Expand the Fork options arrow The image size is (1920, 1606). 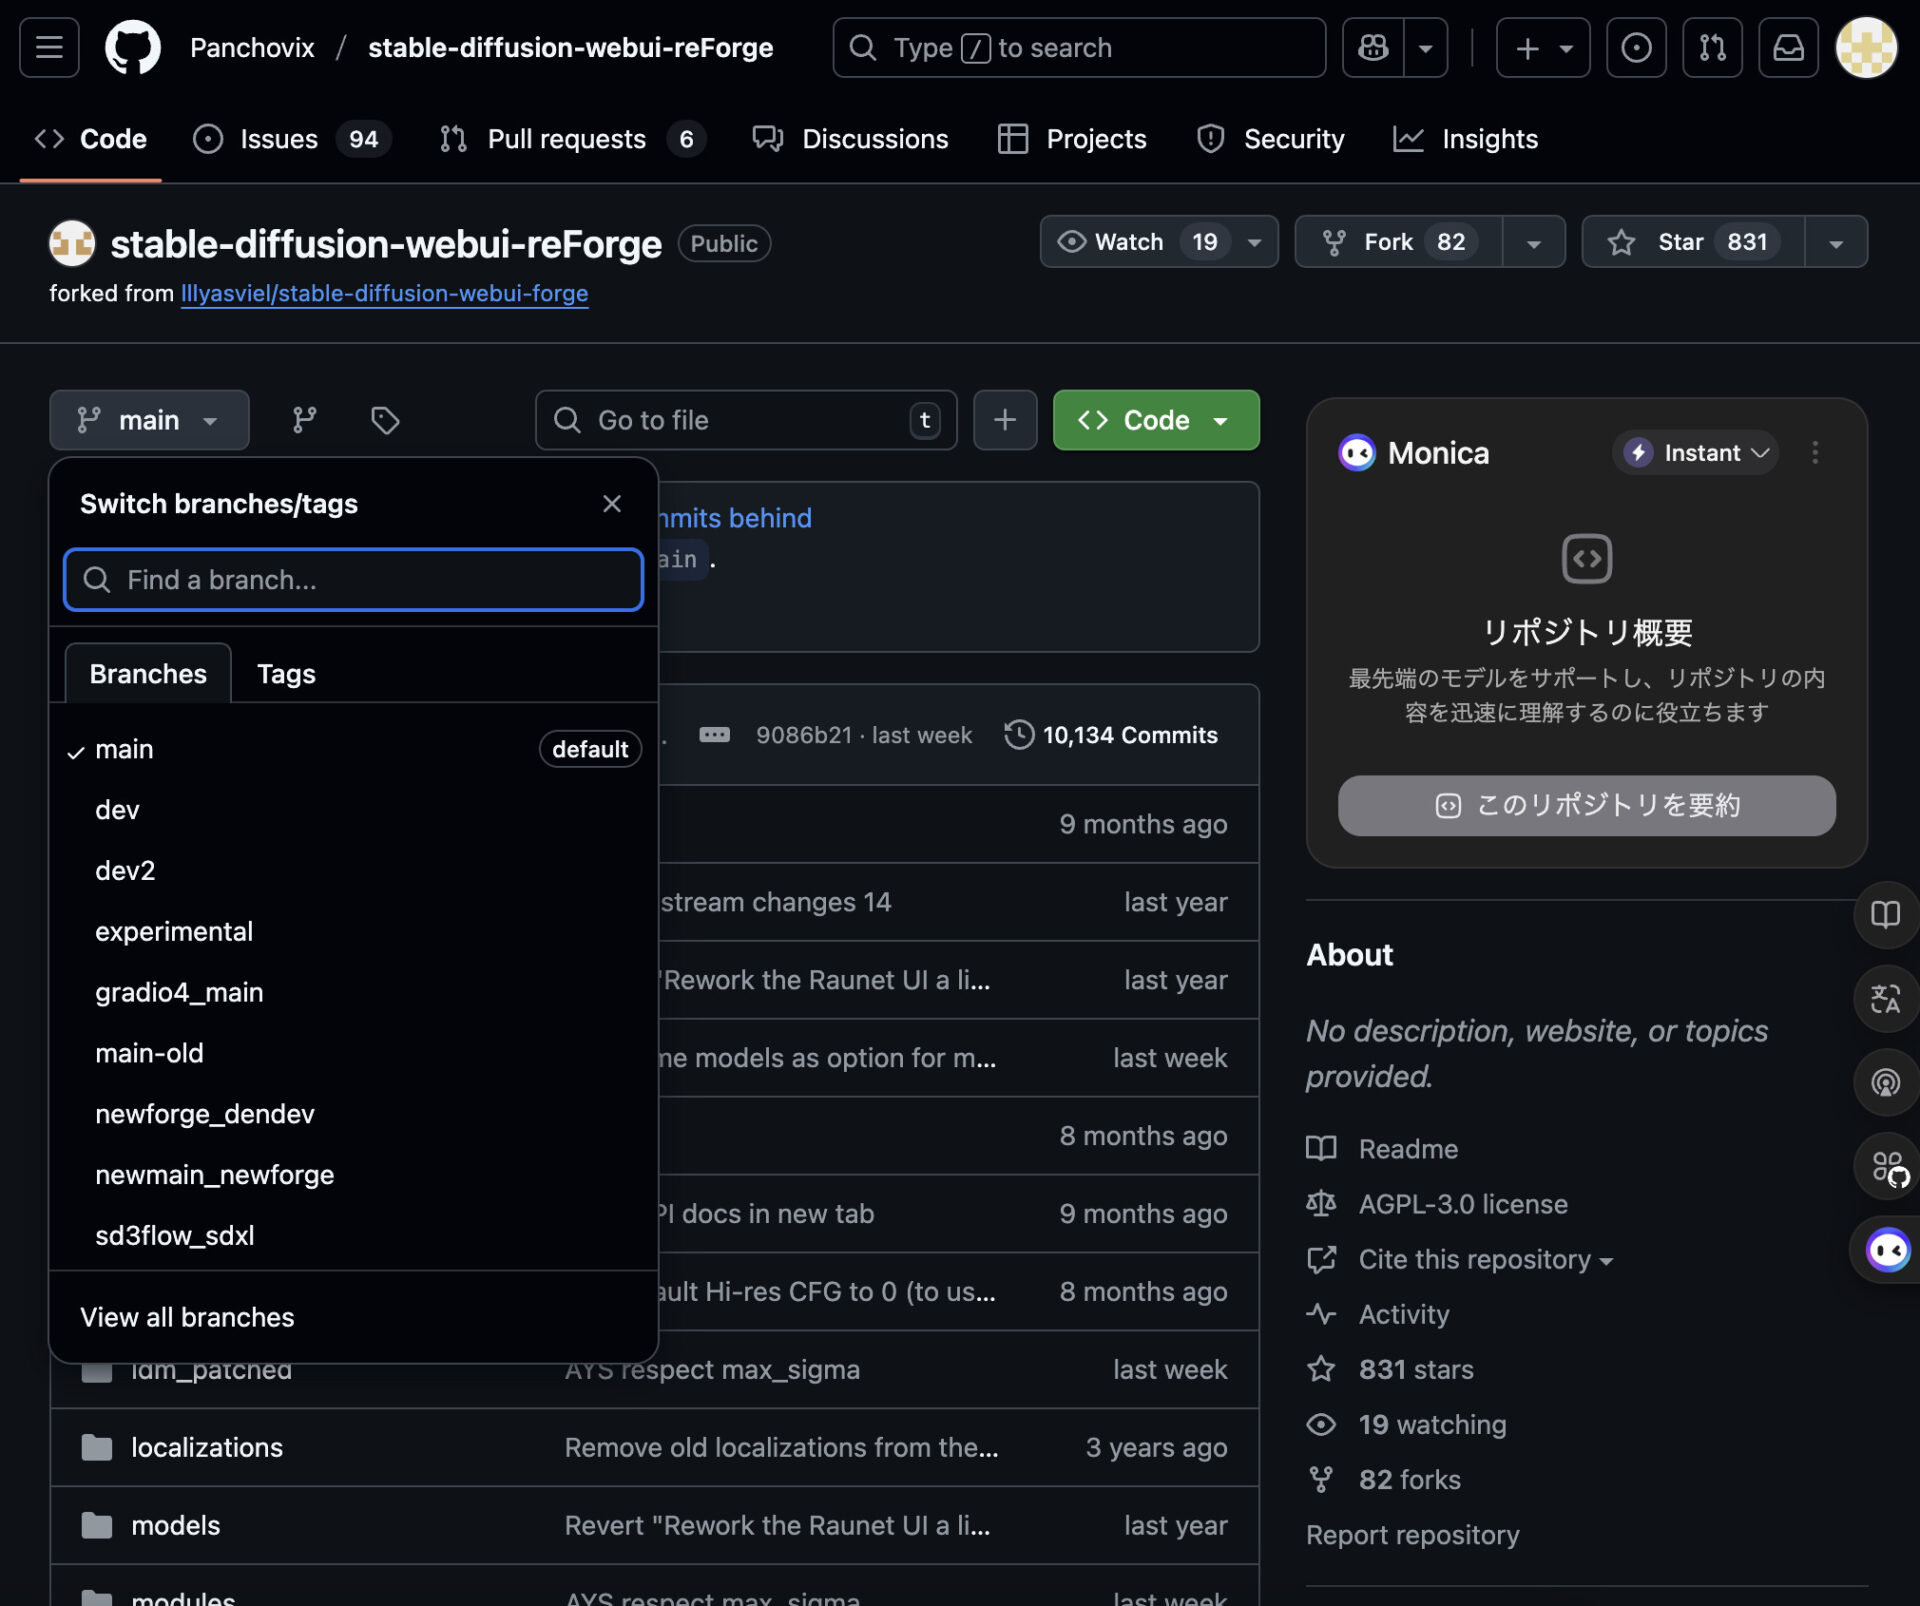pyautogui.click(x=1533, y=242)
